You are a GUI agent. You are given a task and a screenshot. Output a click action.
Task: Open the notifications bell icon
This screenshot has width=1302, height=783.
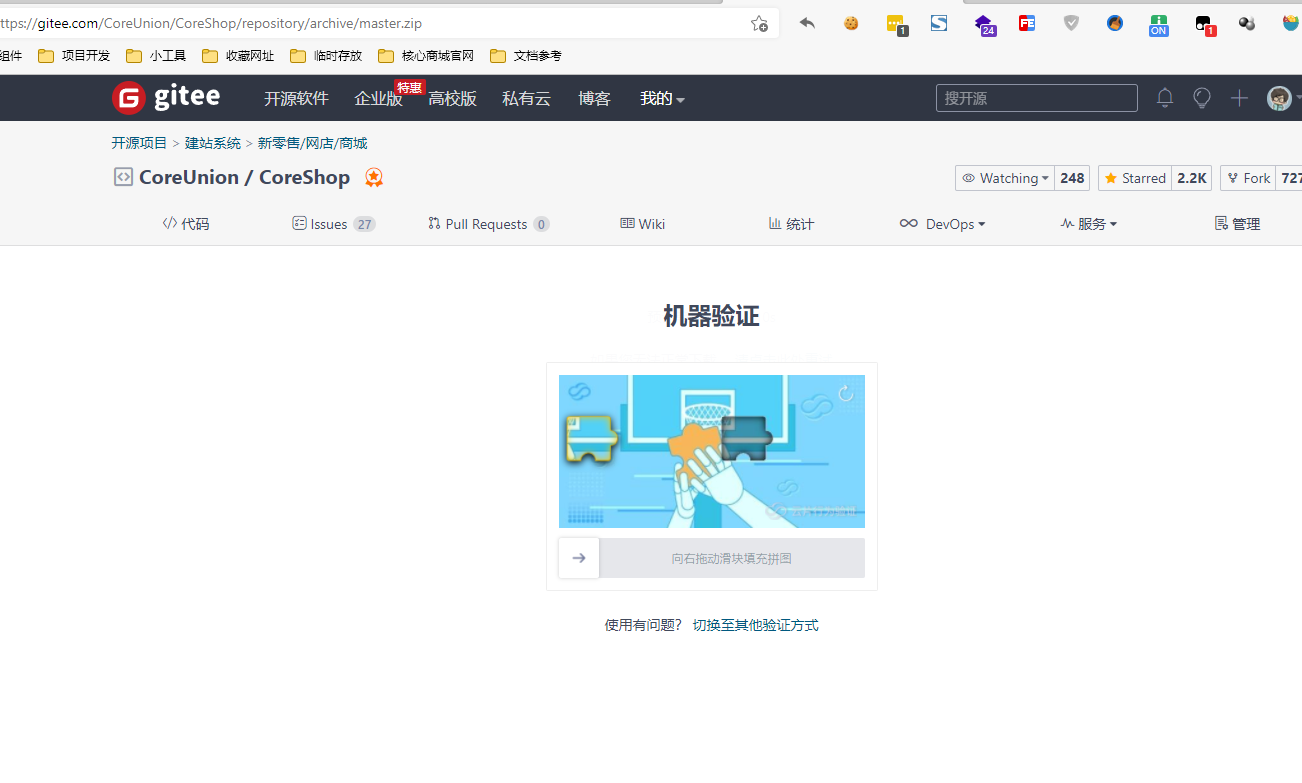[1164, 98]
